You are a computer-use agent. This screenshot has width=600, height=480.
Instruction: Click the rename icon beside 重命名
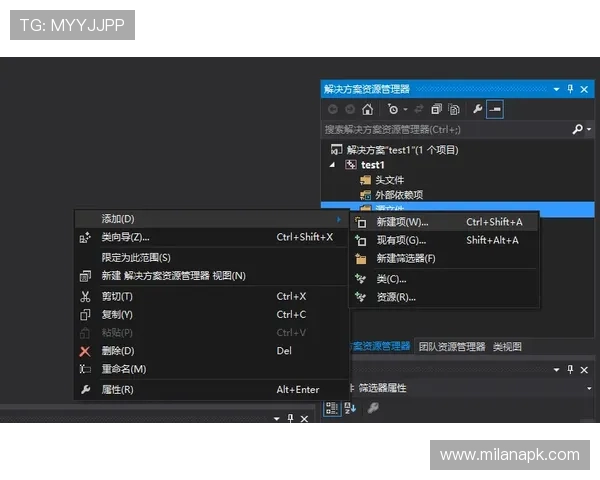85,369
